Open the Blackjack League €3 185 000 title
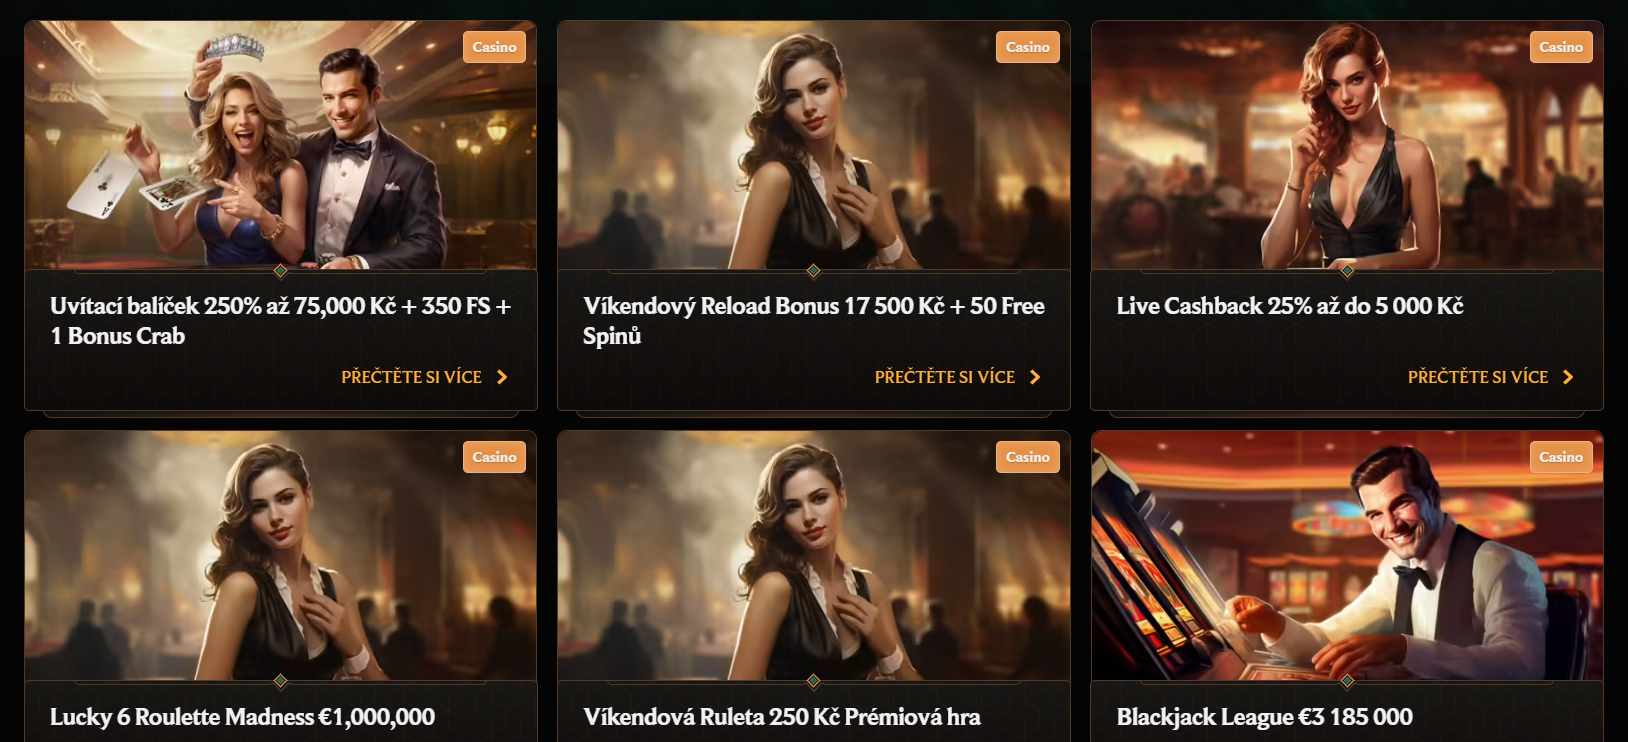Viewport: 1628px width, 742px height. 1265,717
